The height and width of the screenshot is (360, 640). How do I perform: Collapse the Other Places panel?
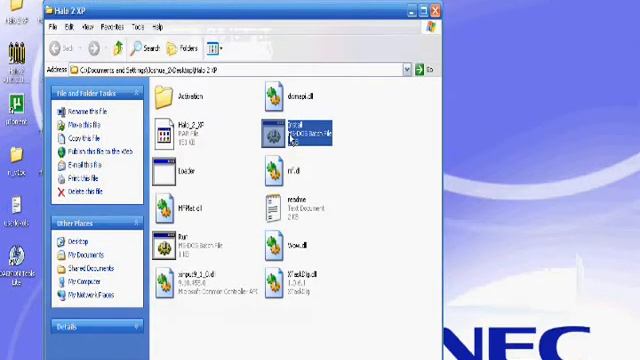click(x=137, y=223)
